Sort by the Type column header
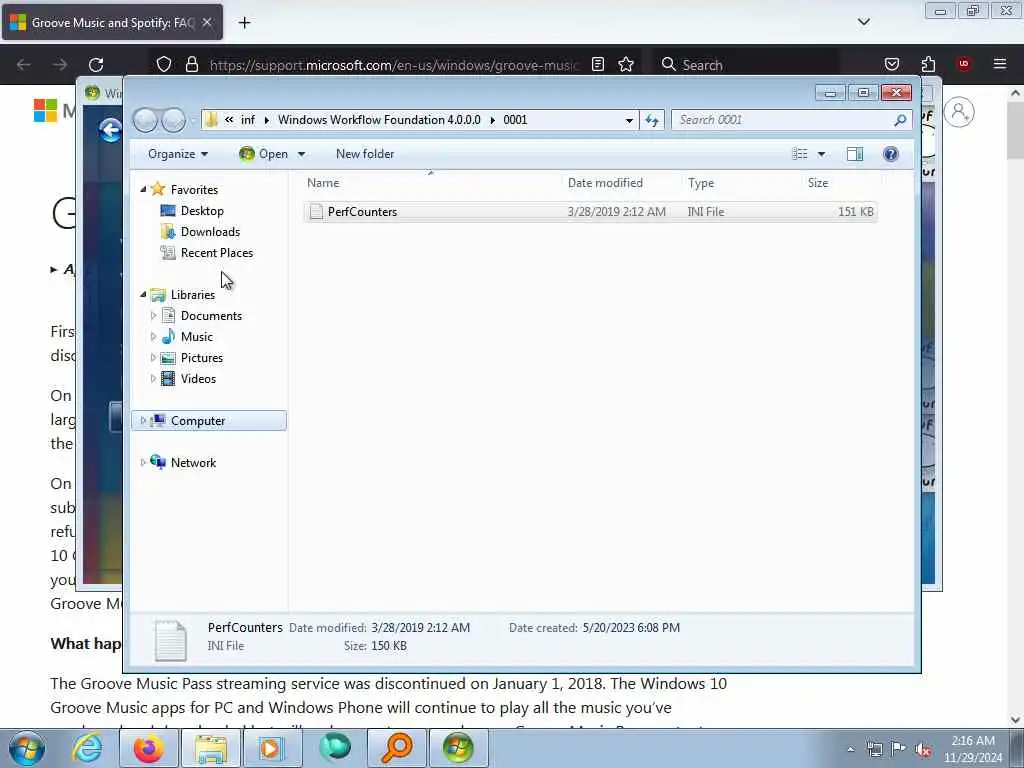 click(x=741, y=183)
